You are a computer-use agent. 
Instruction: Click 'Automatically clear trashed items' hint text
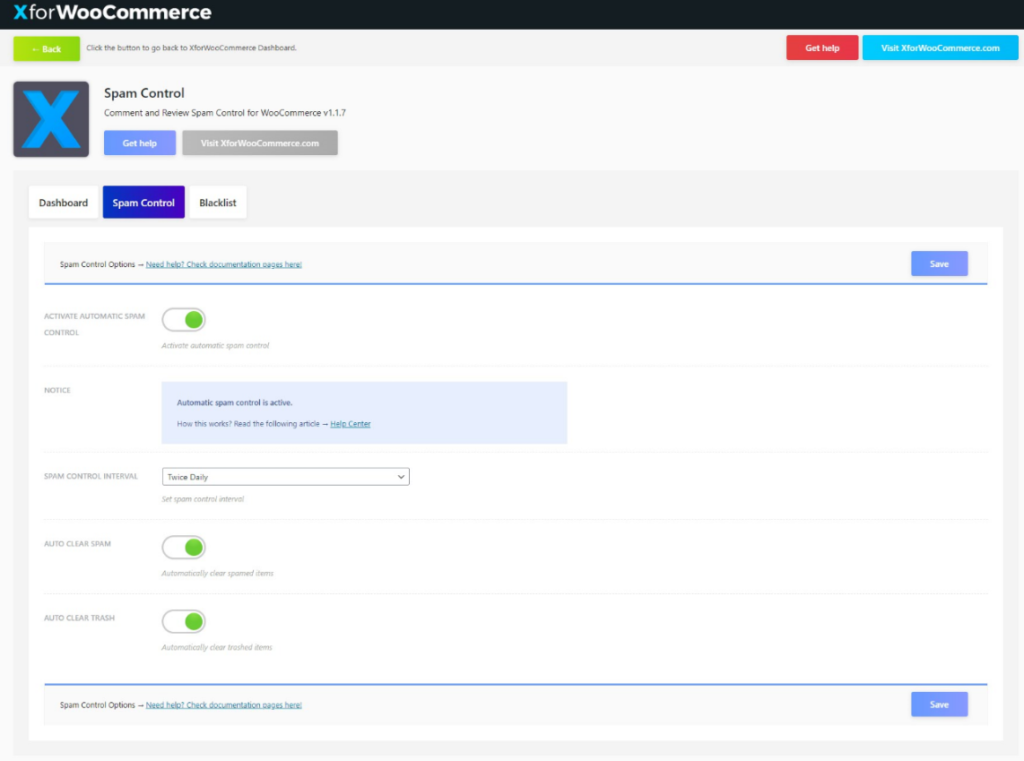(217, 647)
